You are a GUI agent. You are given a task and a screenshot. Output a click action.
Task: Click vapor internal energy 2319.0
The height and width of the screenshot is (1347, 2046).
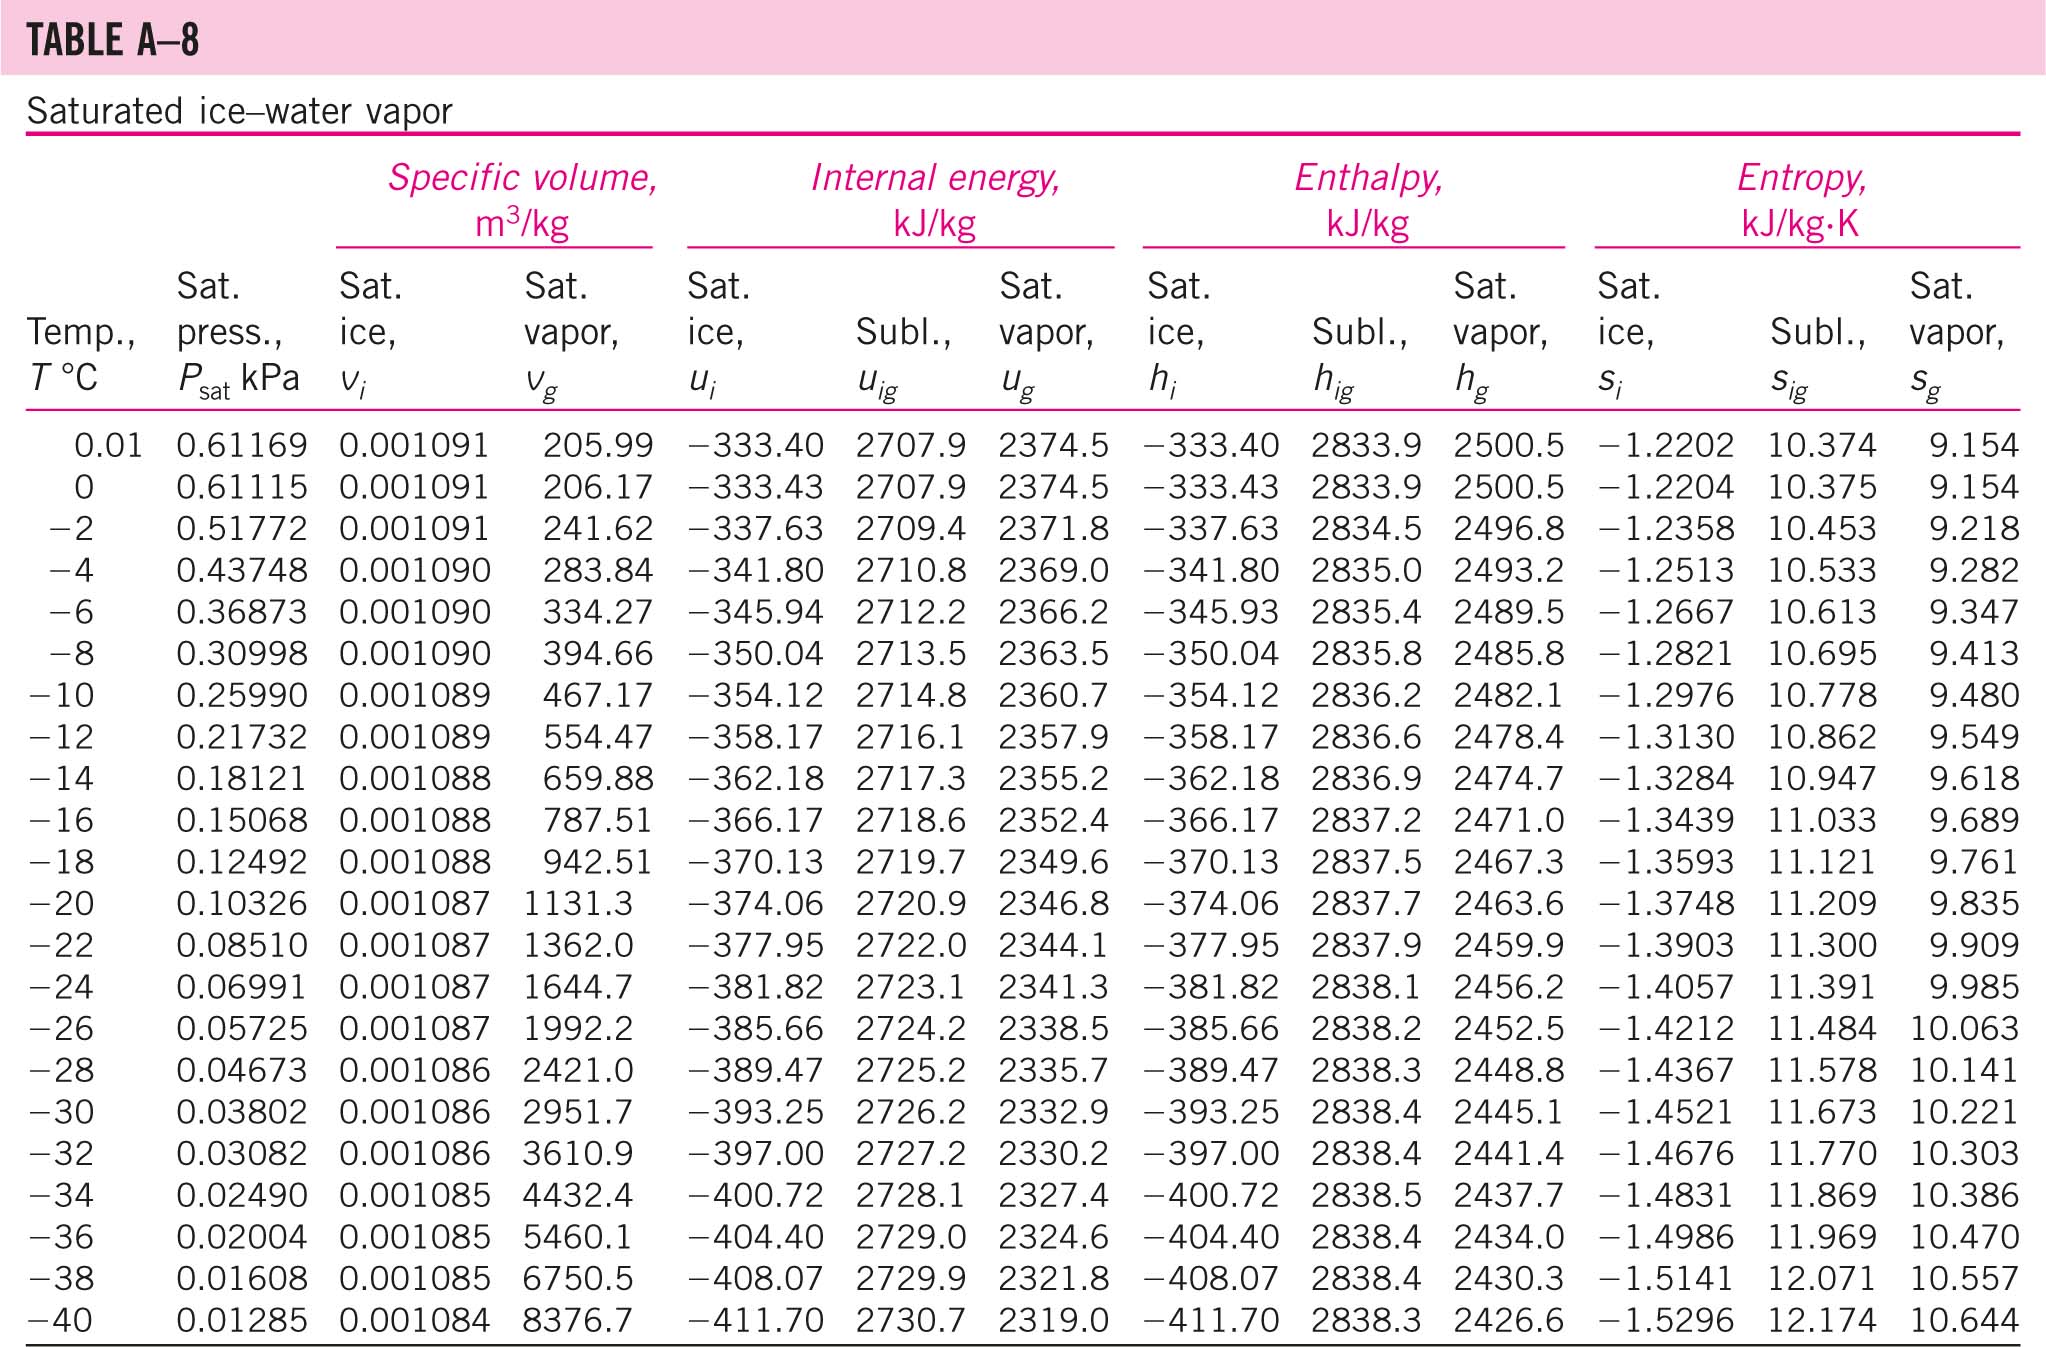point(1053,1320)
